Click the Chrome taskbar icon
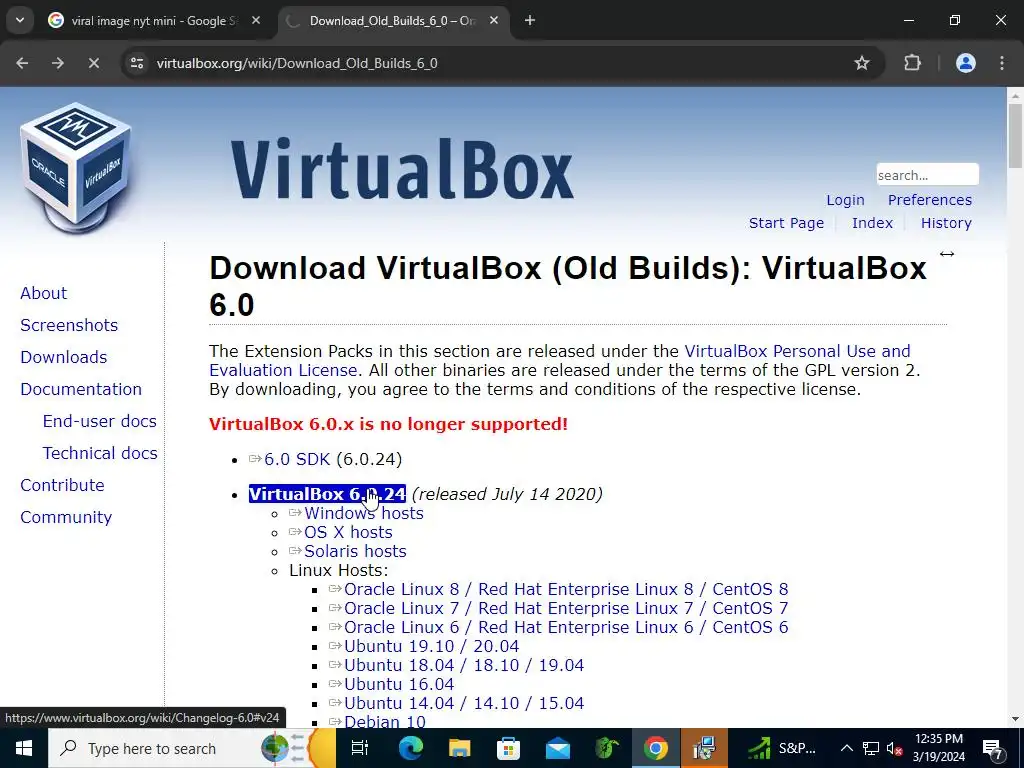This screenshot has width=1024, height=768. click(x=656, y=748)
